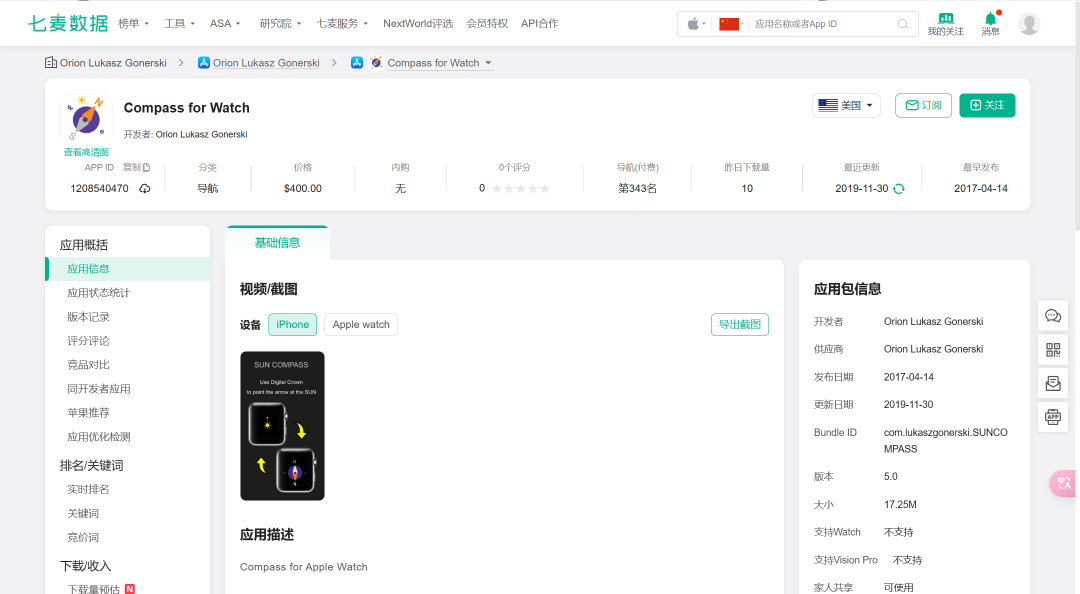The height and width of the screenshot is (594, 1080).
Task: Click the QR code floating icon
Action: (1053, 349)
